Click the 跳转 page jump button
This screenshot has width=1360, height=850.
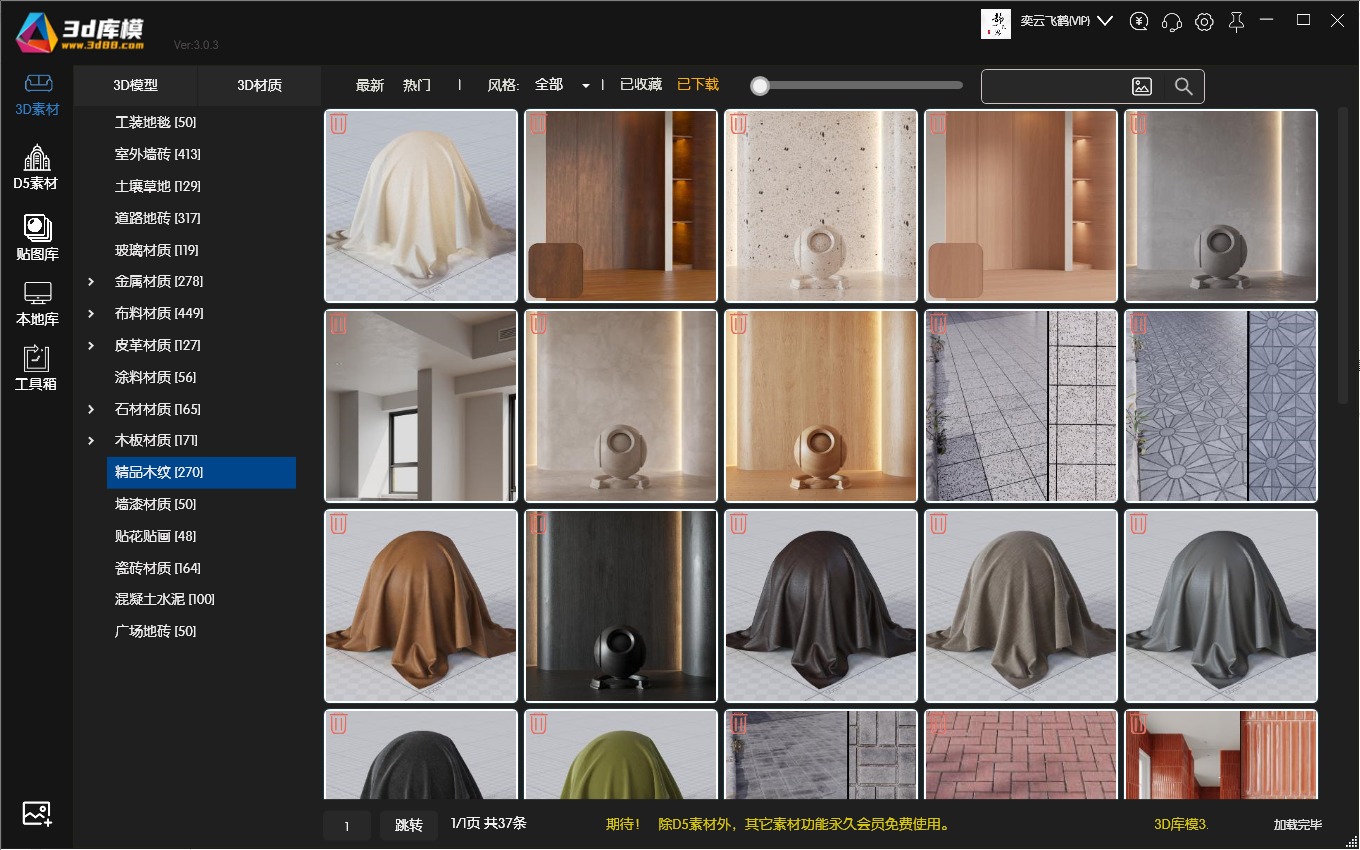tap(408, 825)
